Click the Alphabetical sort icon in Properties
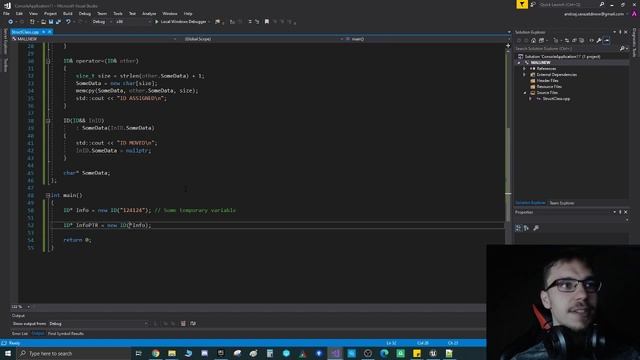640x360 pixels. point(526,228)
